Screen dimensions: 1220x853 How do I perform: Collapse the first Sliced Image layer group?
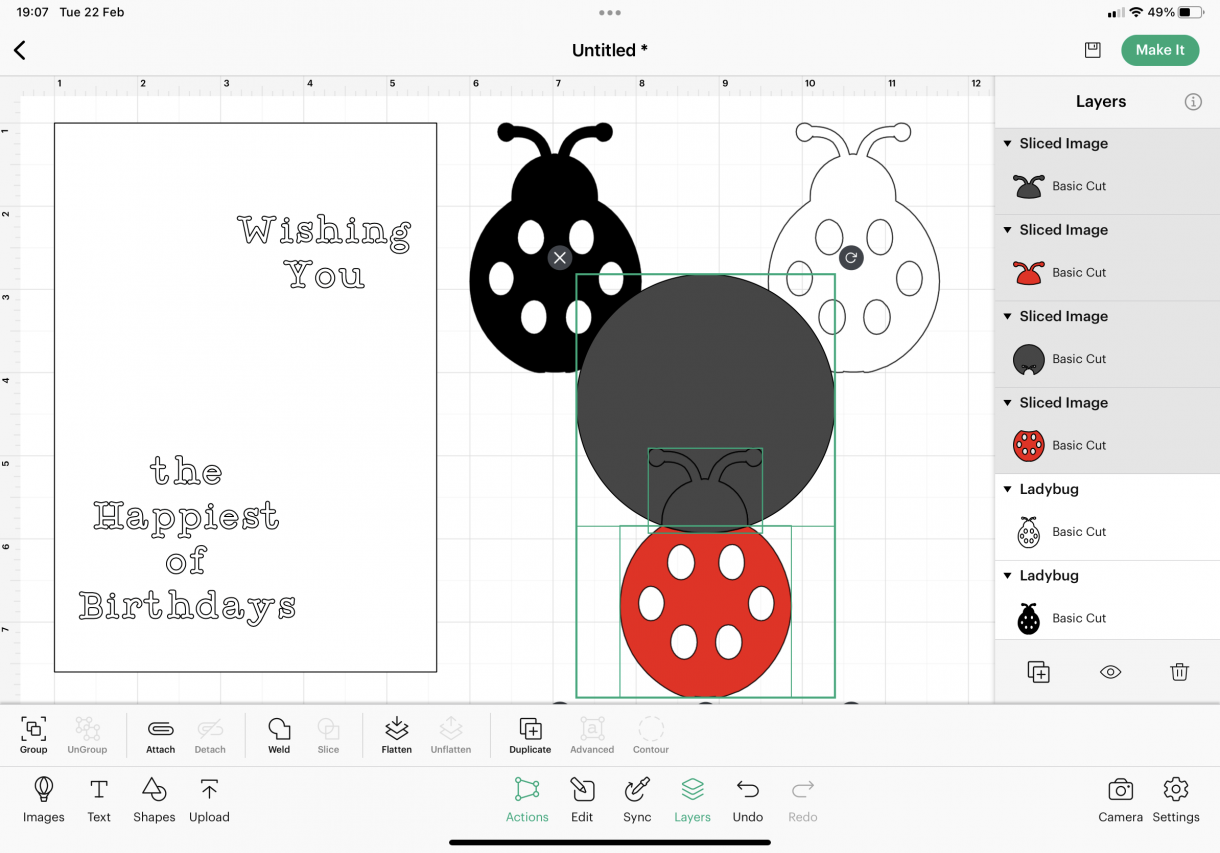tap(1008, 144)
